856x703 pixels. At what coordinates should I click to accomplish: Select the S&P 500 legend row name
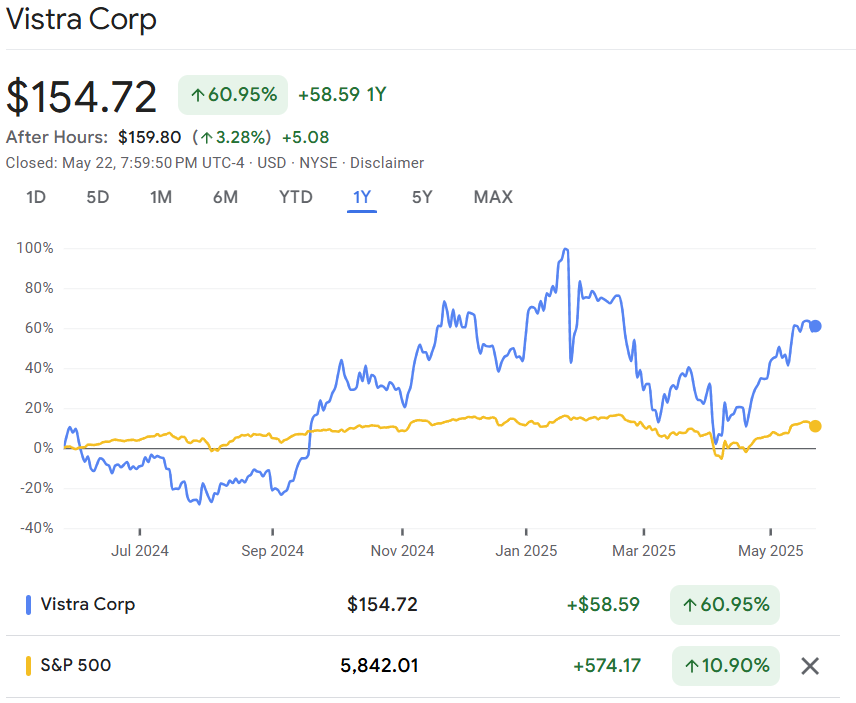click(x=76, y=666)
